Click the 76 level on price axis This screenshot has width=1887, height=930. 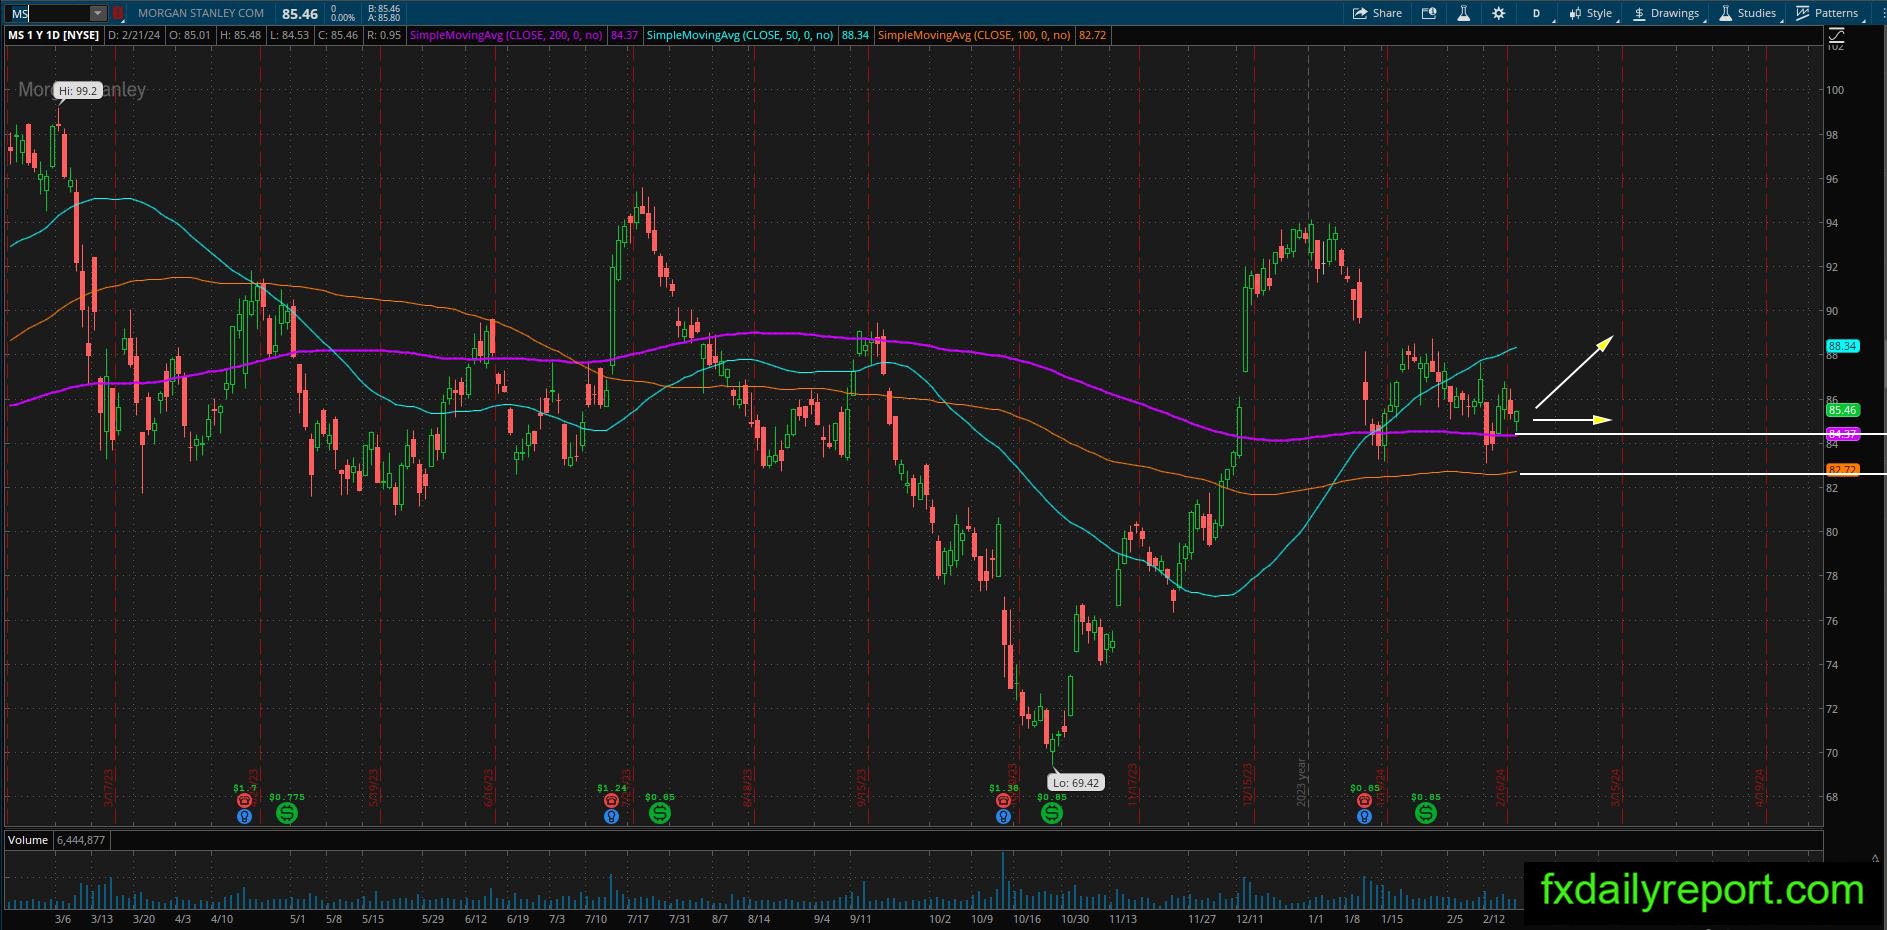click(x=1832, y=621)
